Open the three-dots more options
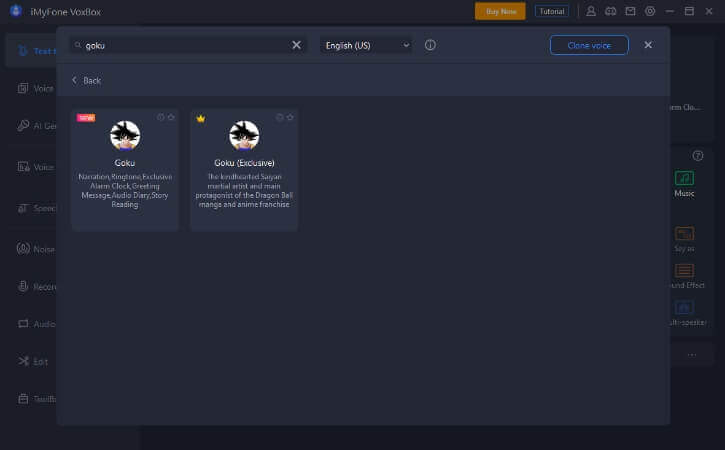Image resolution: width=725 pixels, height=450 pixels. (691, 355)
